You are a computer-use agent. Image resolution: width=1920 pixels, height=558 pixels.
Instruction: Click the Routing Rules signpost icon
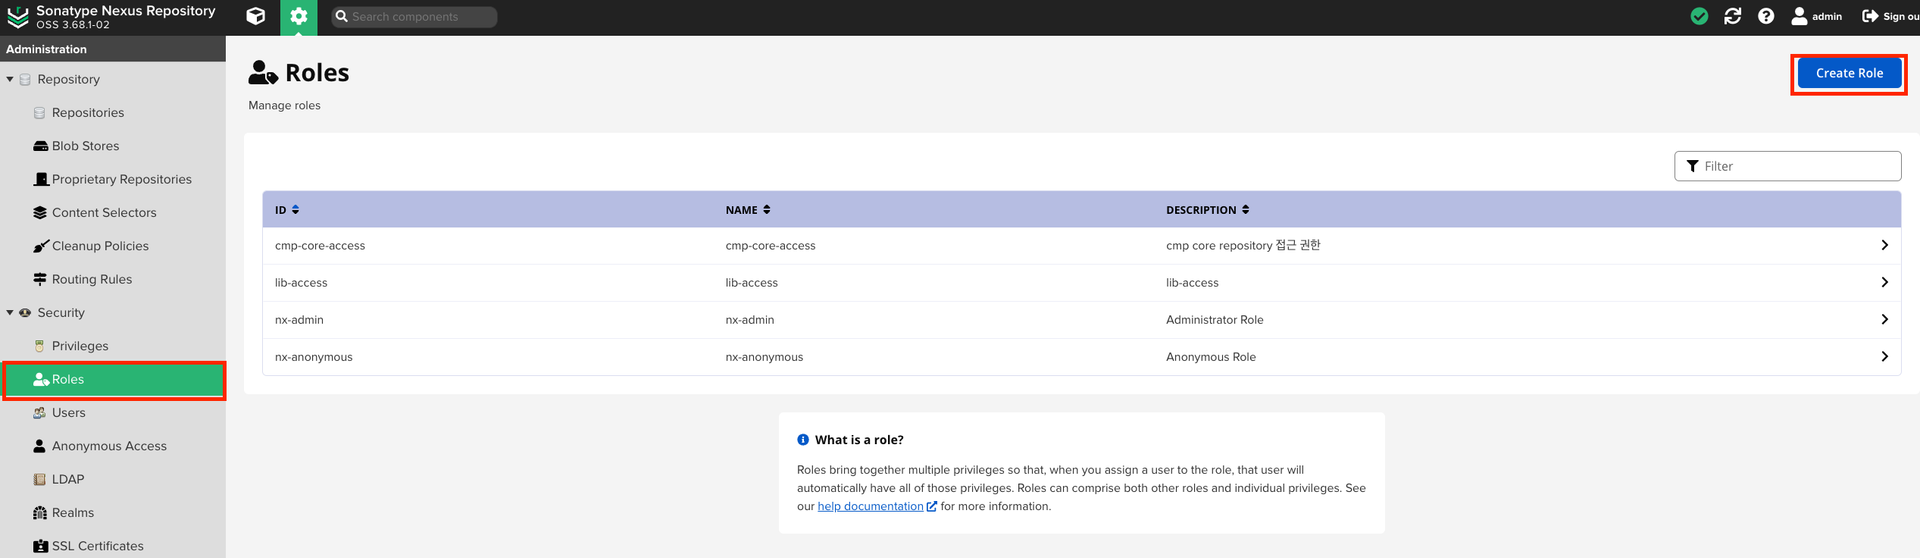tap(40, 279)
